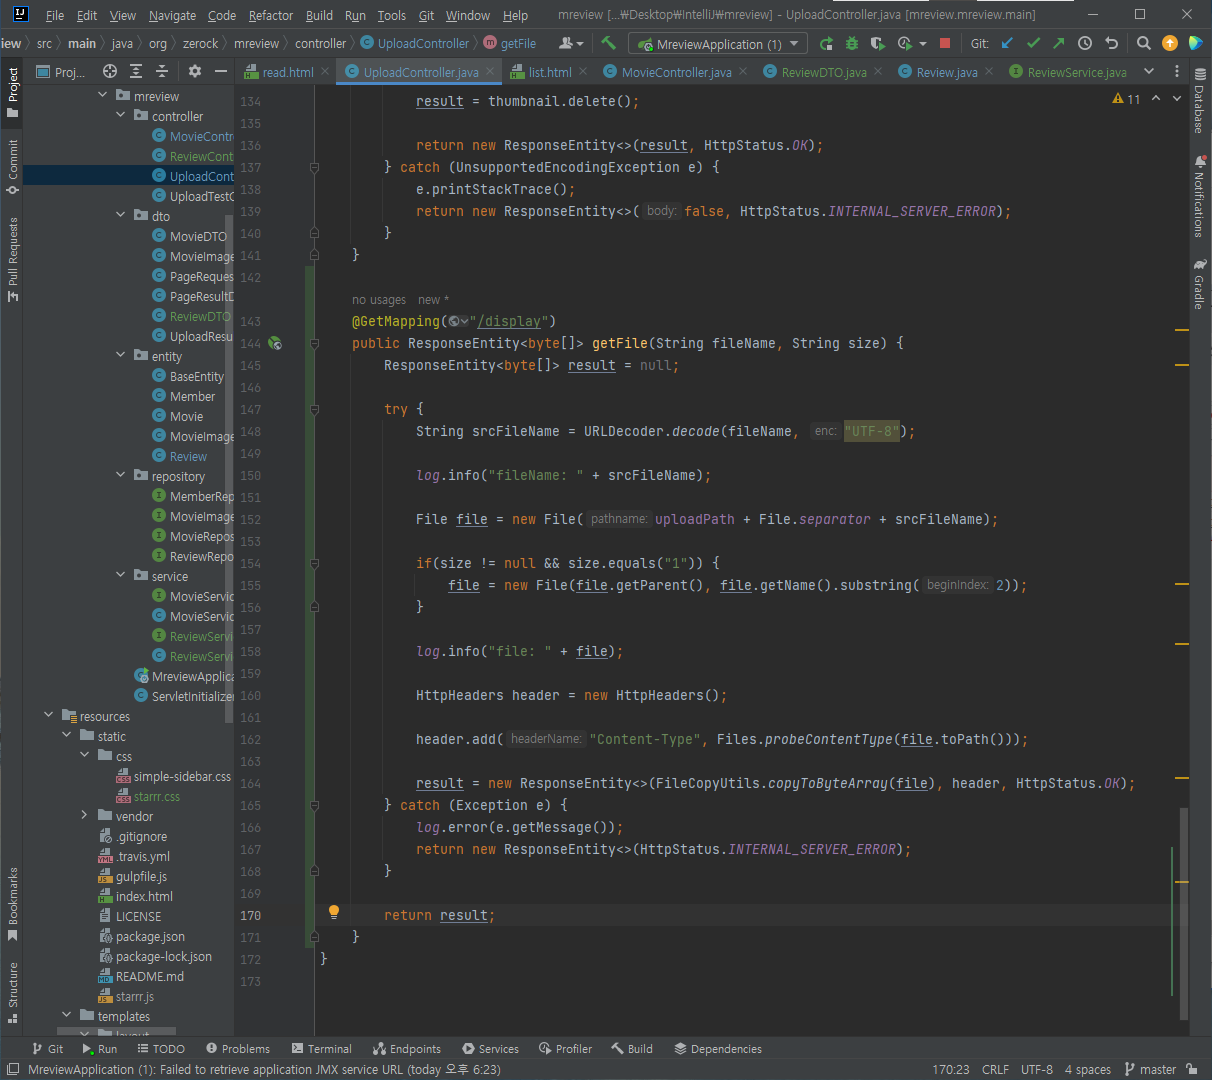The width and height of the screenshot is (1212, 1080).
Task: Collapse the entity folder
Action: pos(121,356)
